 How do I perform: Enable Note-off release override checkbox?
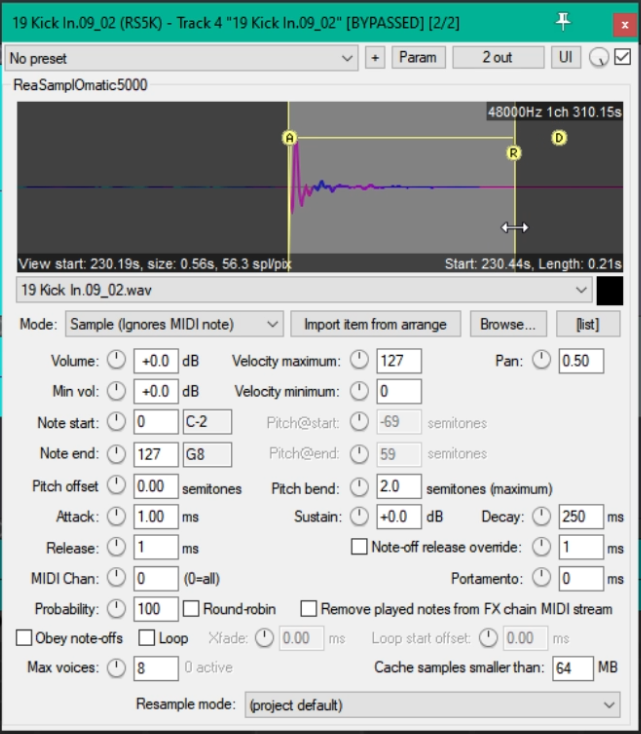click(x=359, y=546)
